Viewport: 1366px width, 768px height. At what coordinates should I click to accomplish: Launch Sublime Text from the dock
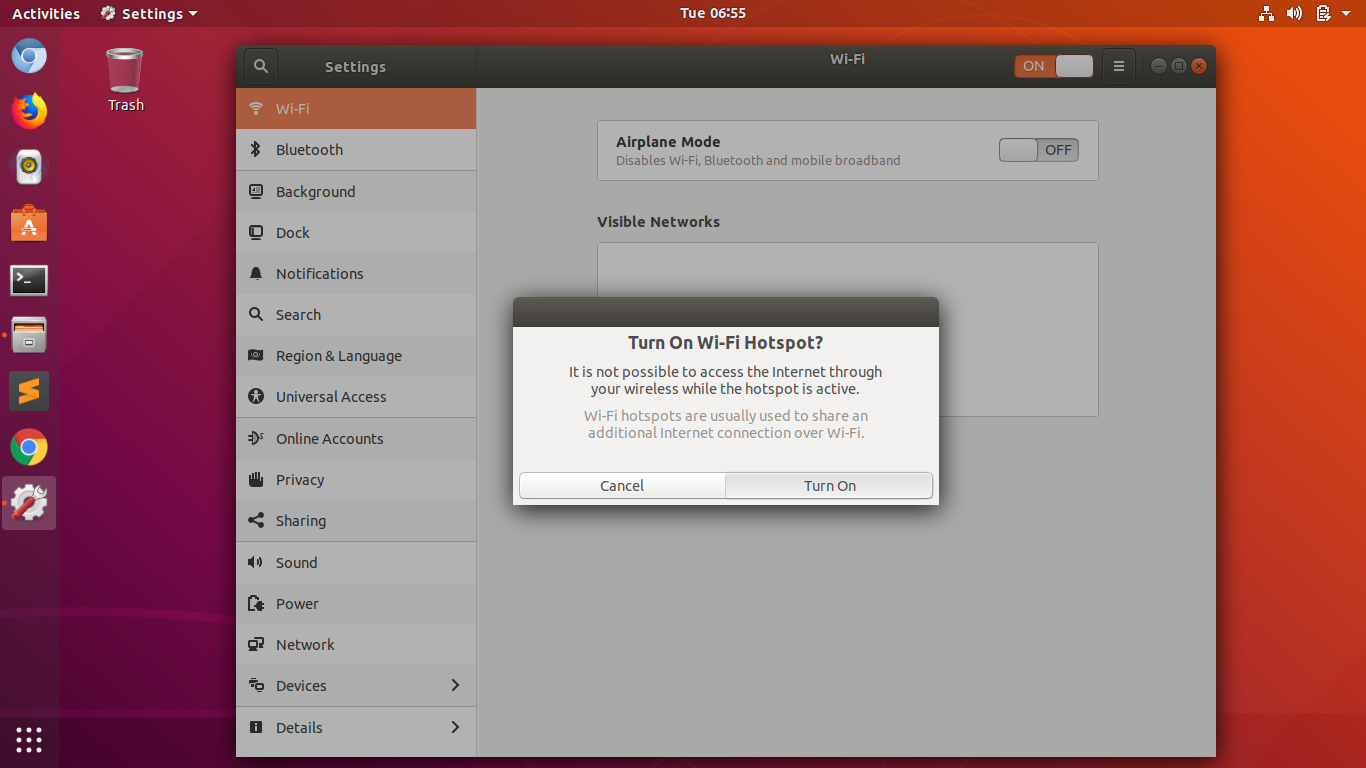29,391
